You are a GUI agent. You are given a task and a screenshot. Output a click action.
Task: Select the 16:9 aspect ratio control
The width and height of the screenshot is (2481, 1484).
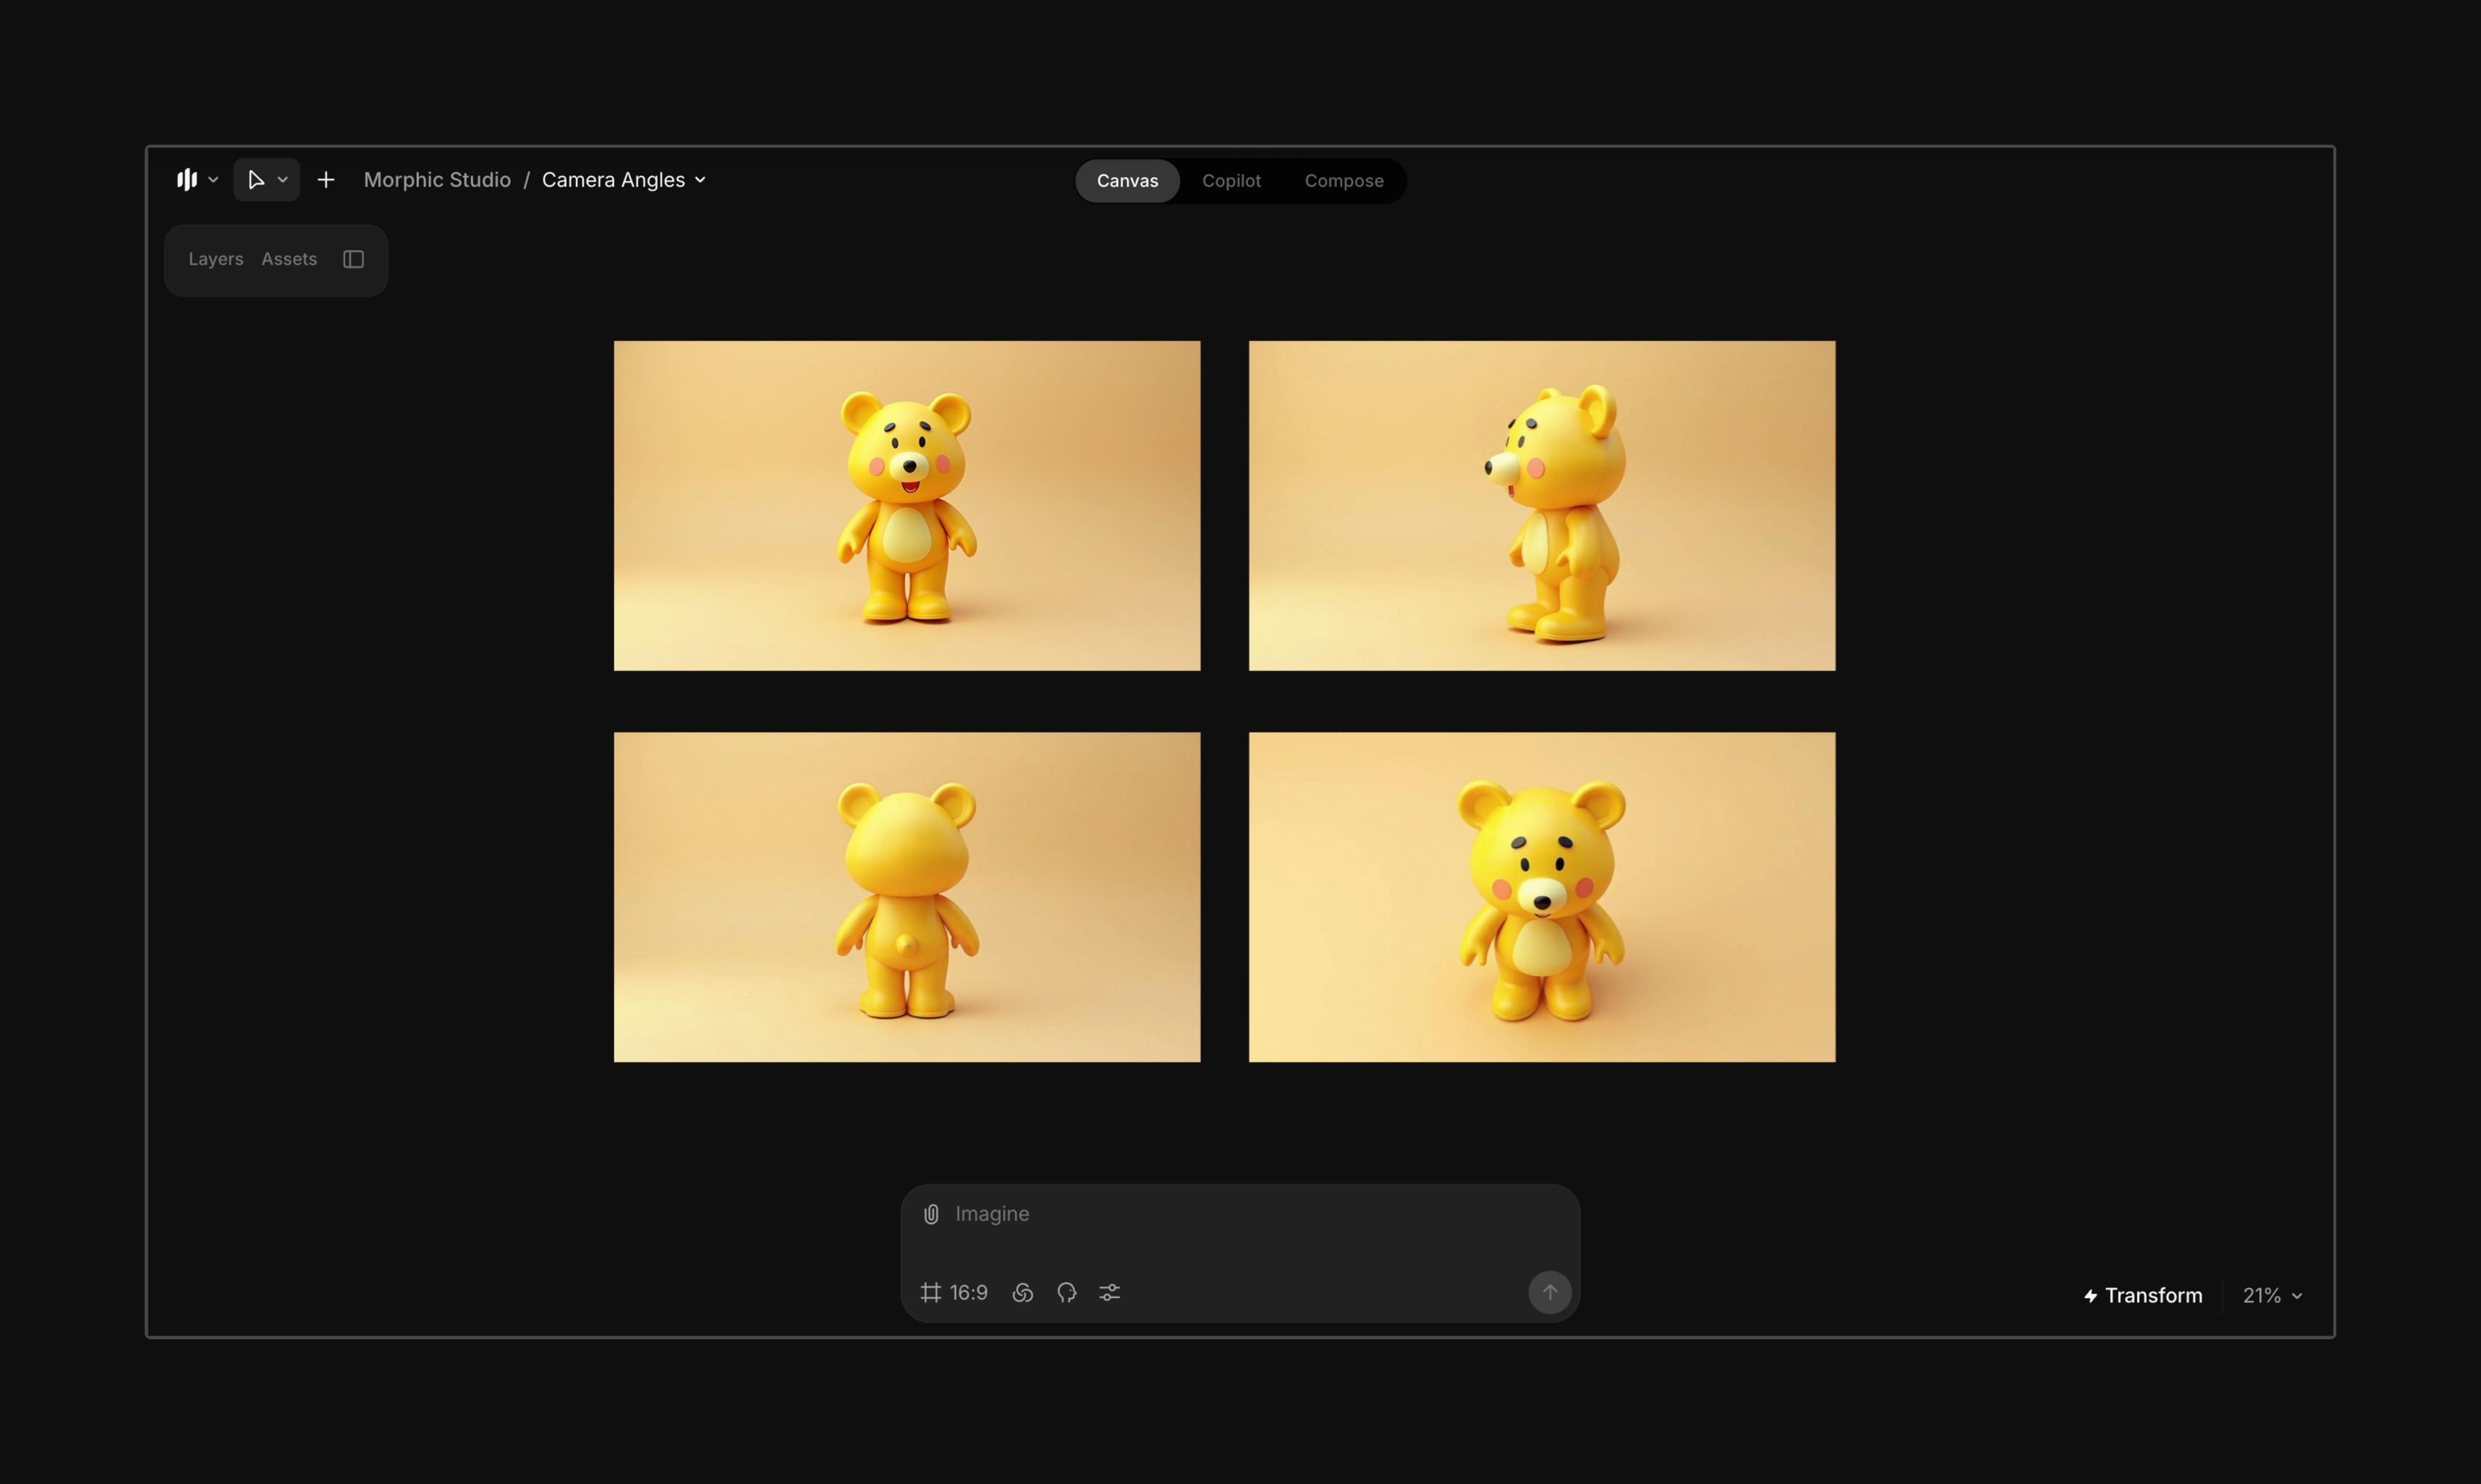click(954, 1293)
